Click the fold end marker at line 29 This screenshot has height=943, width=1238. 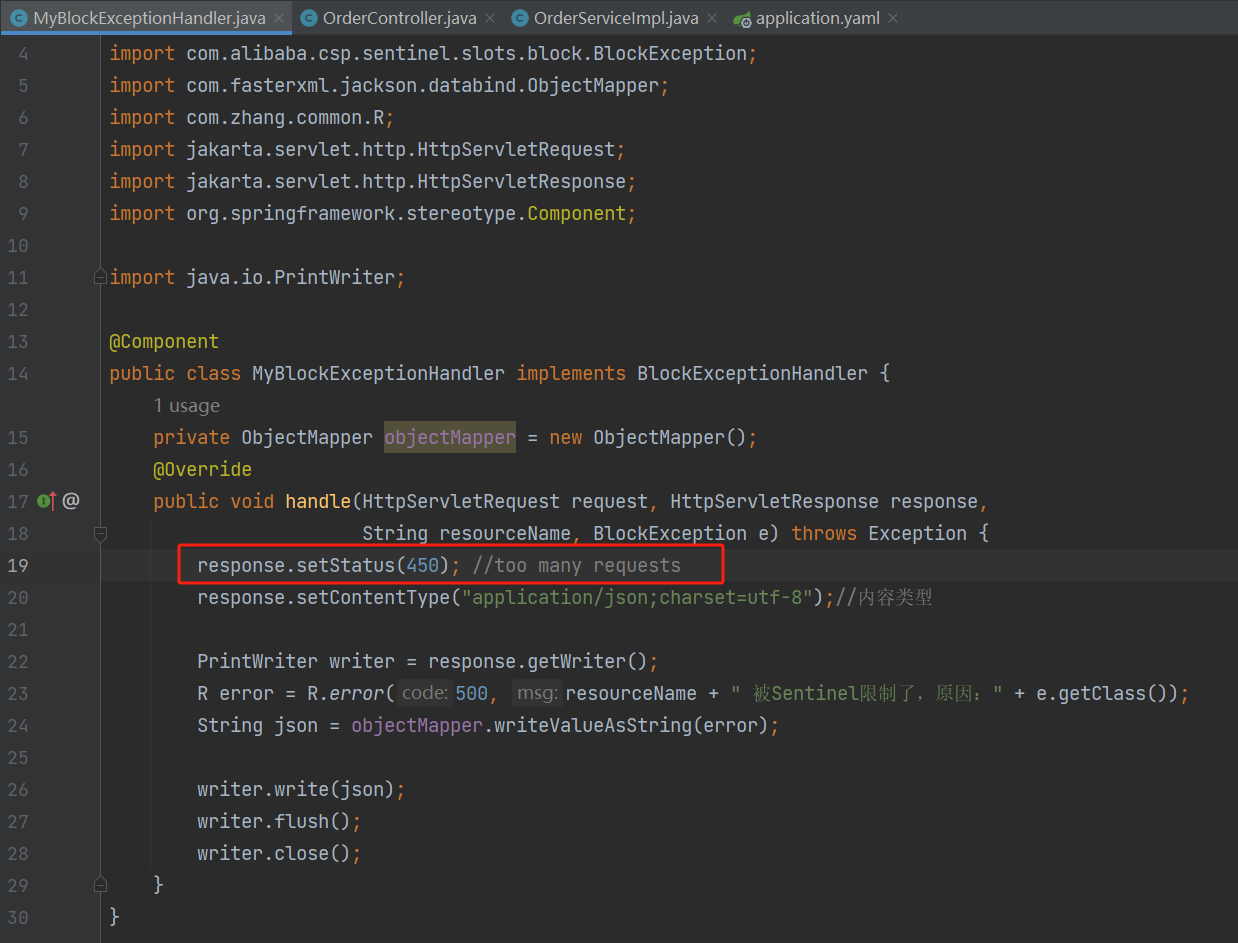point(100,885)
